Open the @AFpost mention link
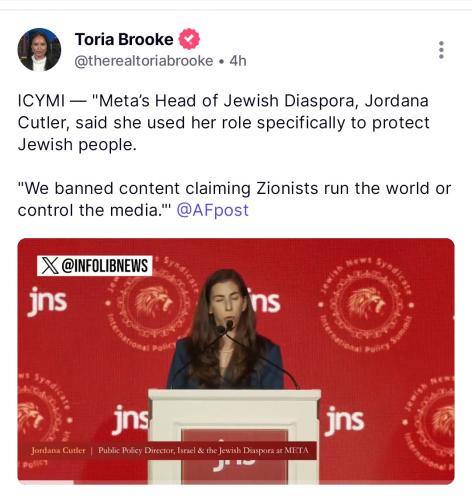Viewport: 472px width, 500px height. [x=212, y=210]
